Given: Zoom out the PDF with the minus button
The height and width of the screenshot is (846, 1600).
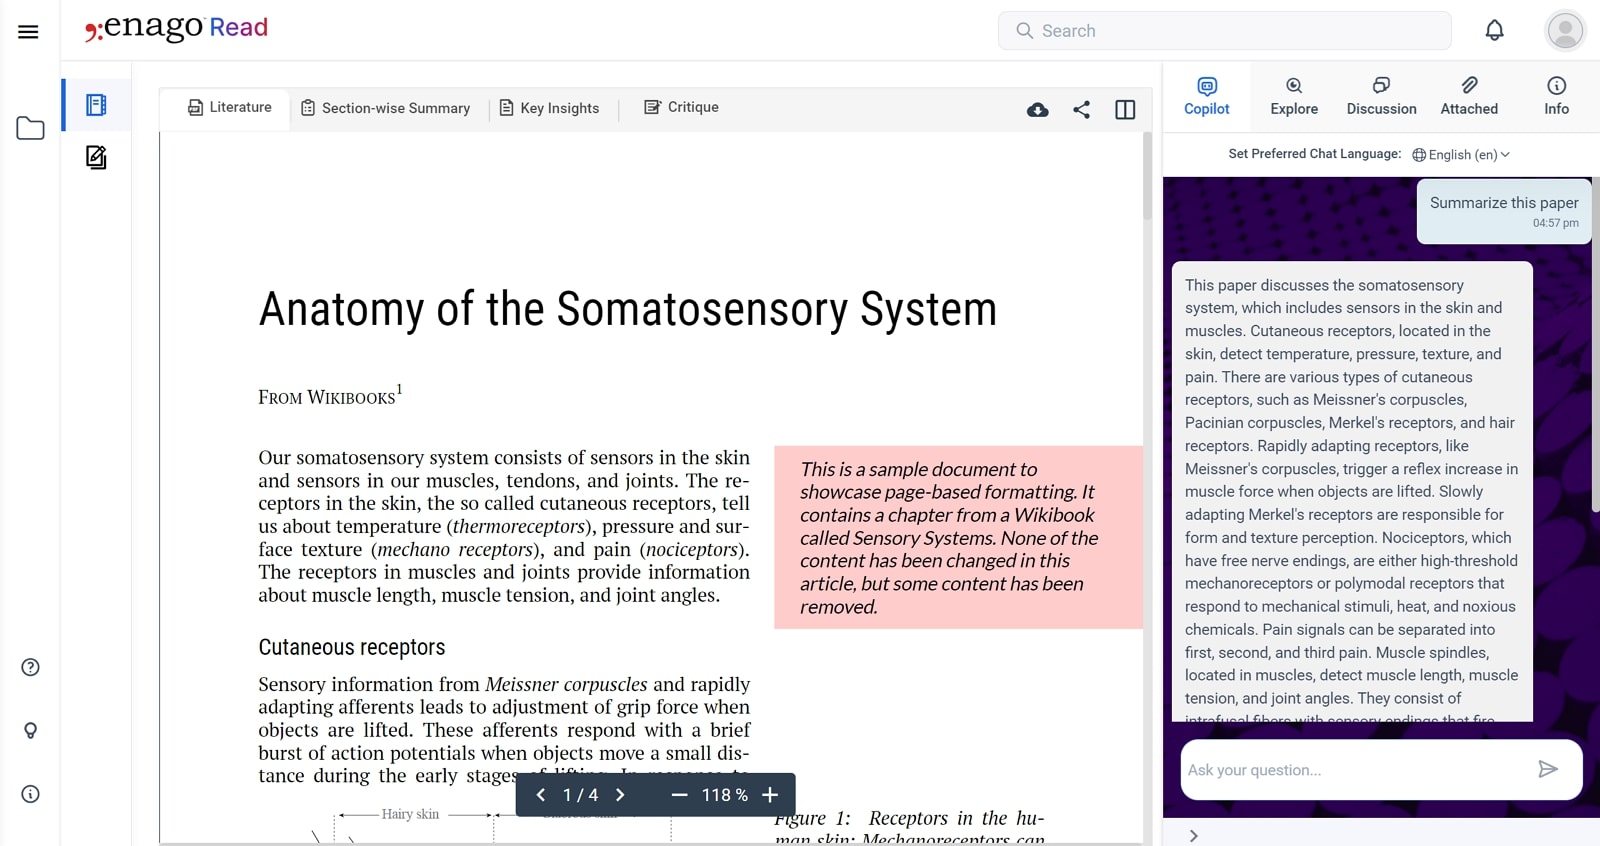Looking at the screenshot, I should click(679, 795).
